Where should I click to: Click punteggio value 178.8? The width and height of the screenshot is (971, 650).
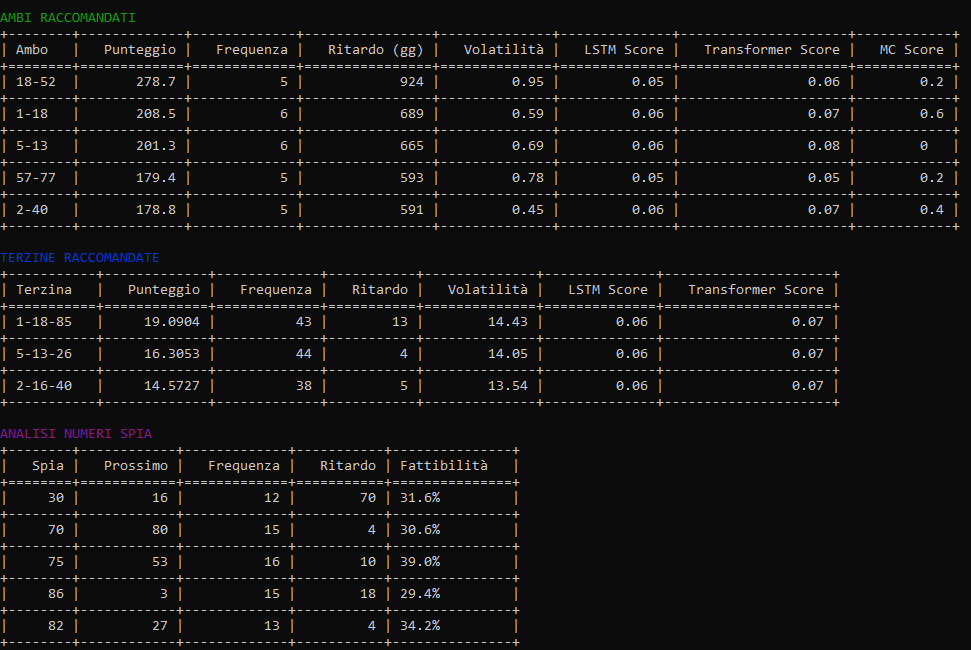tap(156, 210)
